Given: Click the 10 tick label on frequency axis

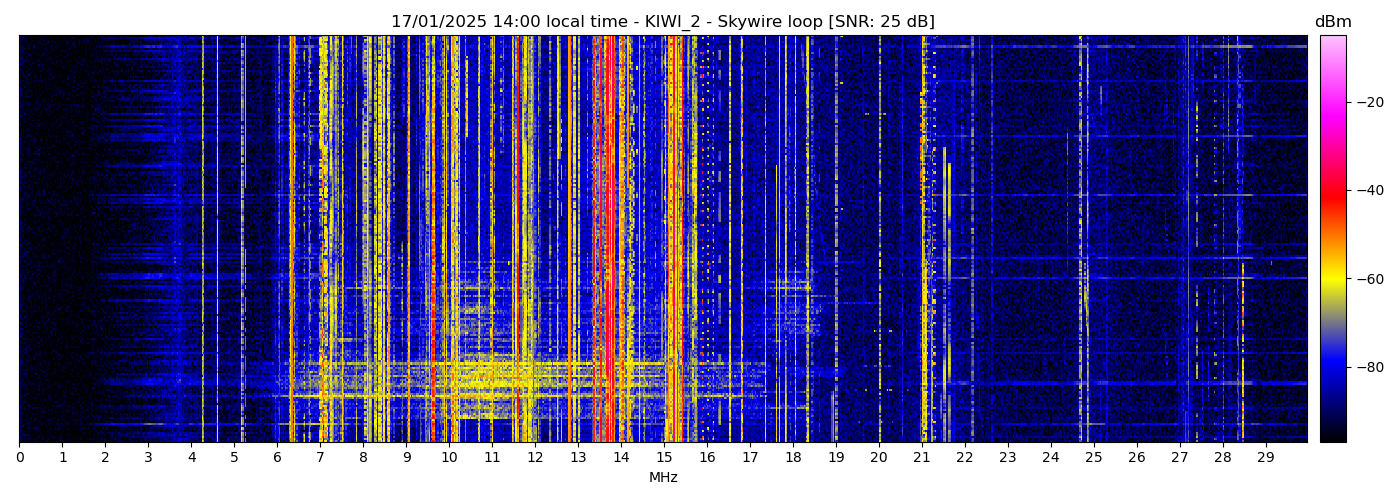Looking at the screenshot, I should 449,457.
